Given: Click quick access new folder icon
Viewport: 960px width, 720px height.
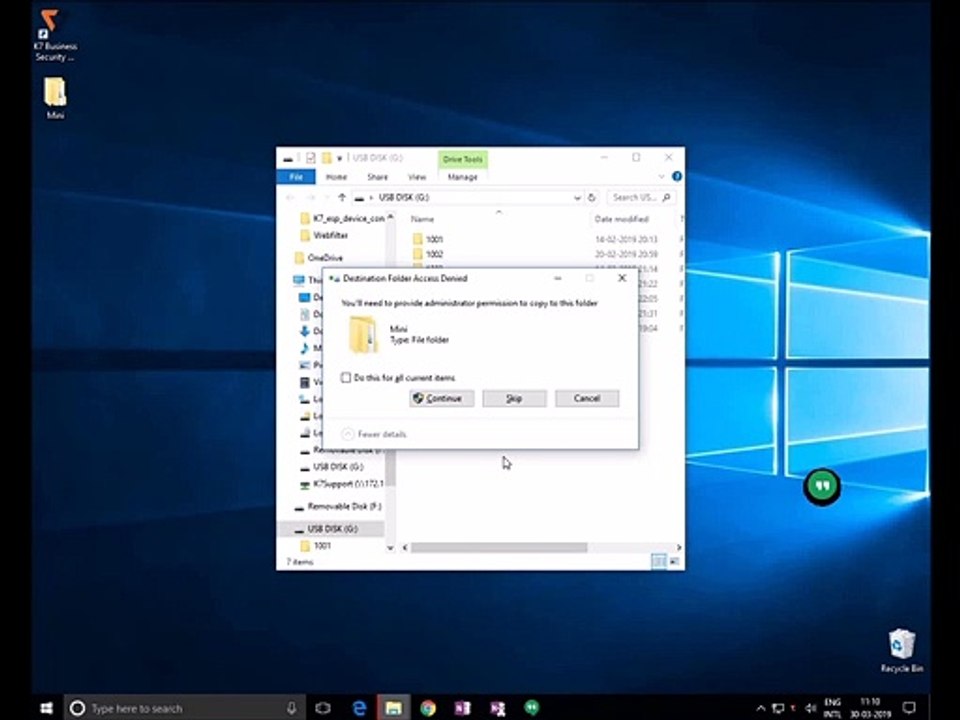Looking at the screenshot, I should pyautogui.click(x=327, y=158).
